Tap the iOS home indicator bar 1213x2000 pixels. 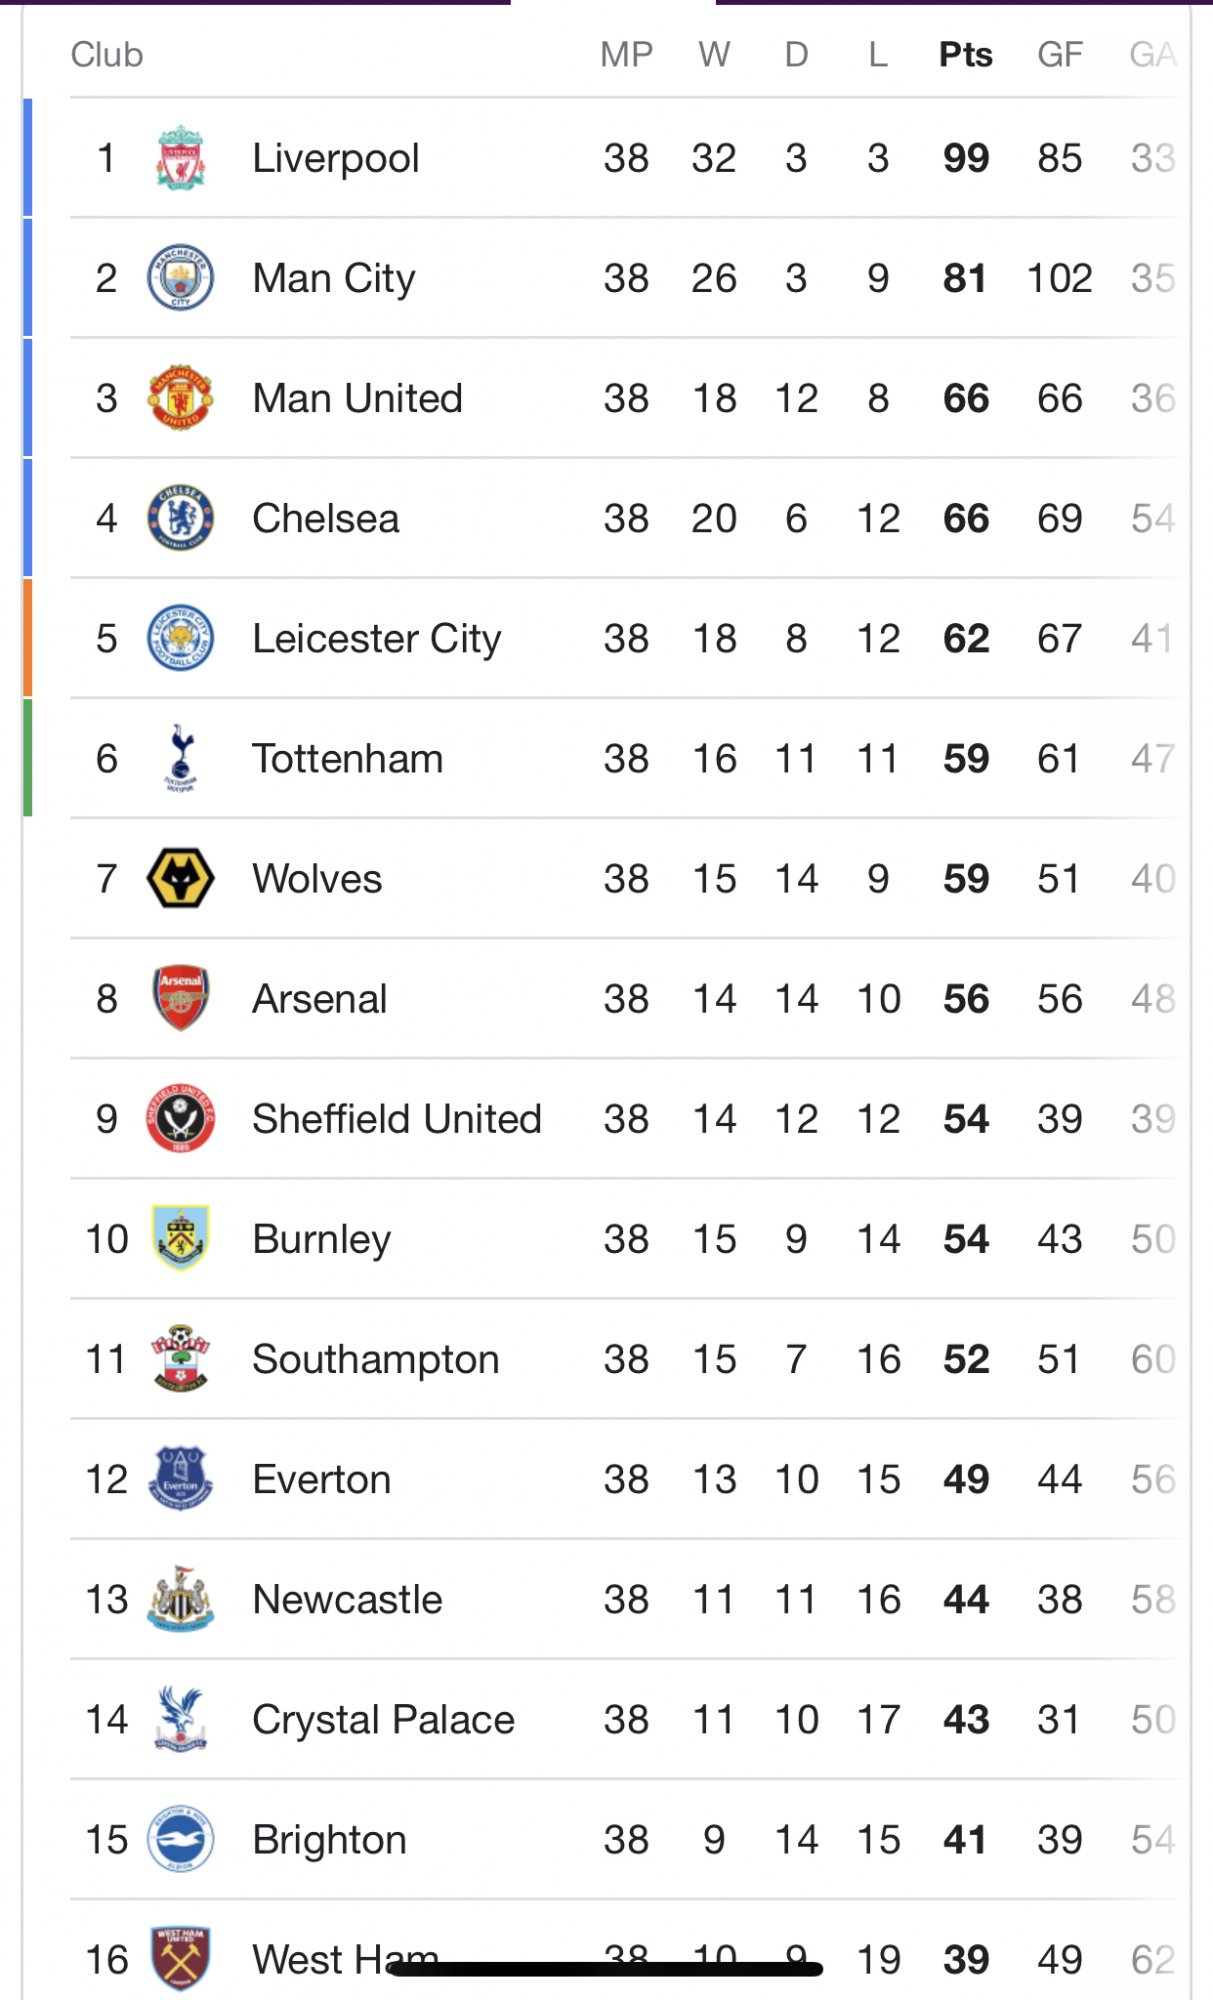[x=606, y=1969]
